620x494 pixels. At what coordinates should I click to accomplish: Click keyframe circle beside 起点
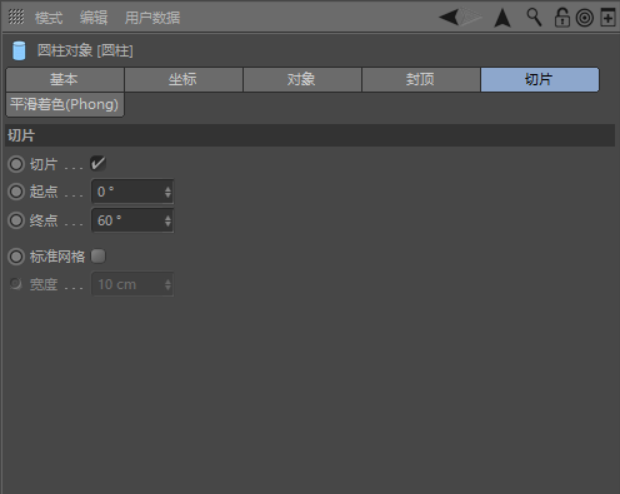16,192
